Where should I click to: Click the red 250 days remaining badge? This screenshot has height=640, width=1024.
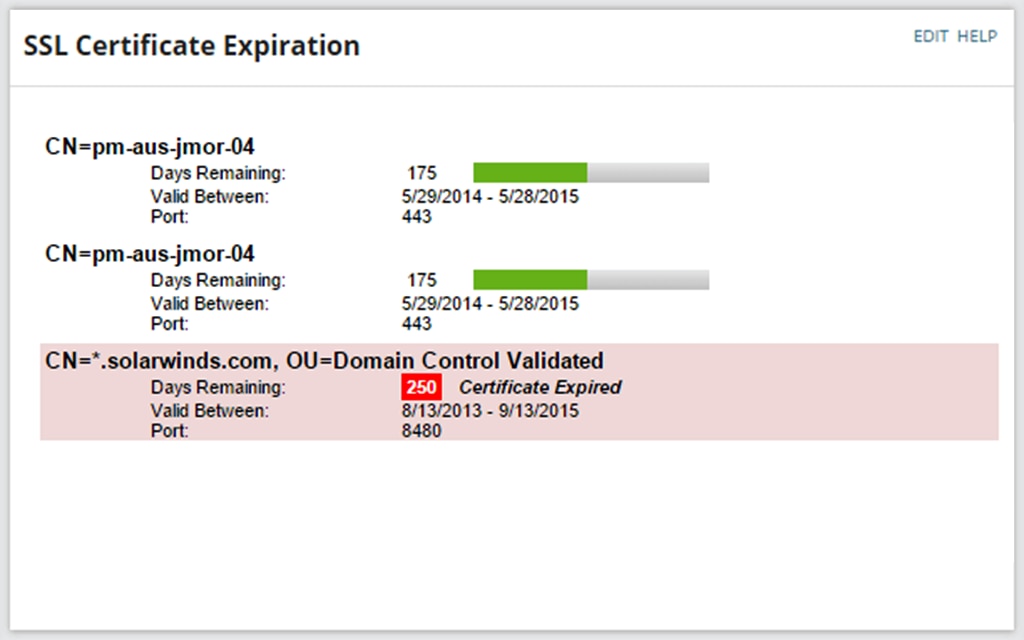point(420,387)
